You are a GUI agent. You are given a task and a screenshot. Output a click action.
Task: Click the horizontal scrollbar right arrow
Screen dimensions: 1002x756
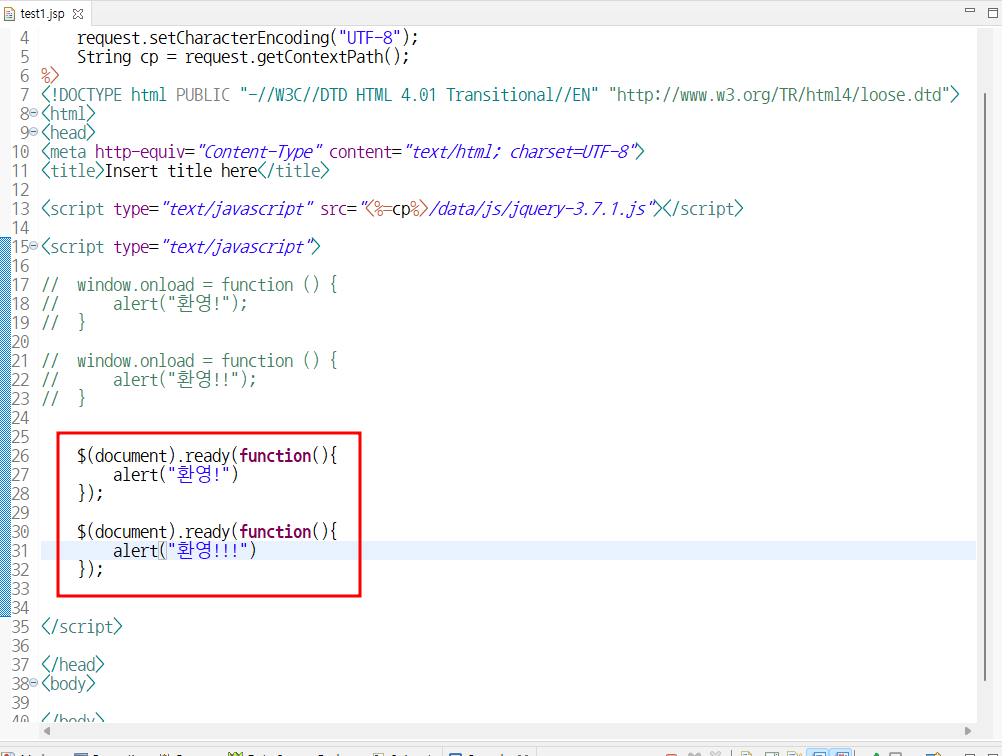(968, 730)
